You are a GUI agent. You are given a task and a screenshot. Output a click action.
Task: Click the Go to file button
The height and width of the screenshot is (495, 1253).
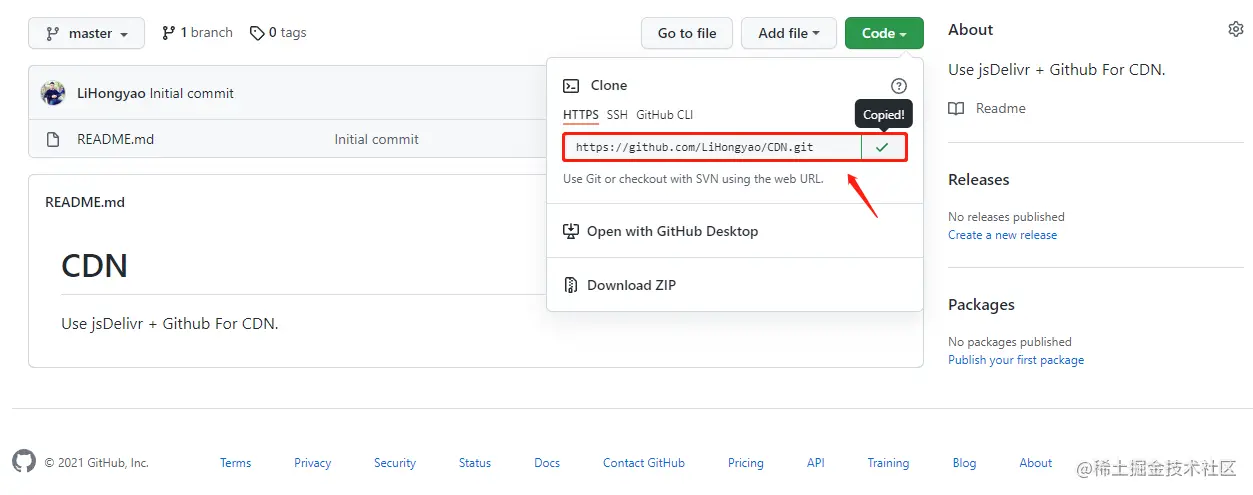click(687, 33)
